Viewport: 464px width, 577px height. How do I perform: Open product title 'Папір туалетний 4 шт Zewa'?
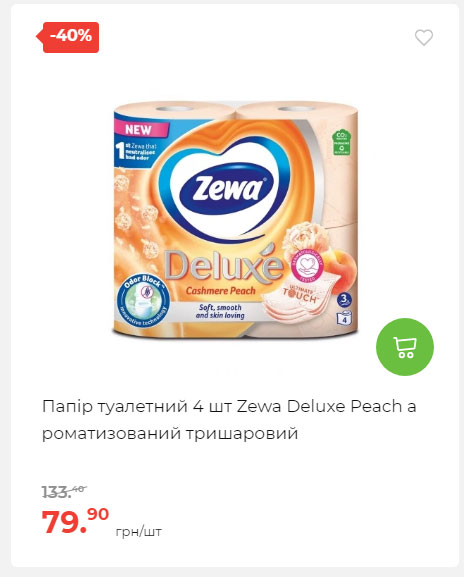click(x=229, y=420)
